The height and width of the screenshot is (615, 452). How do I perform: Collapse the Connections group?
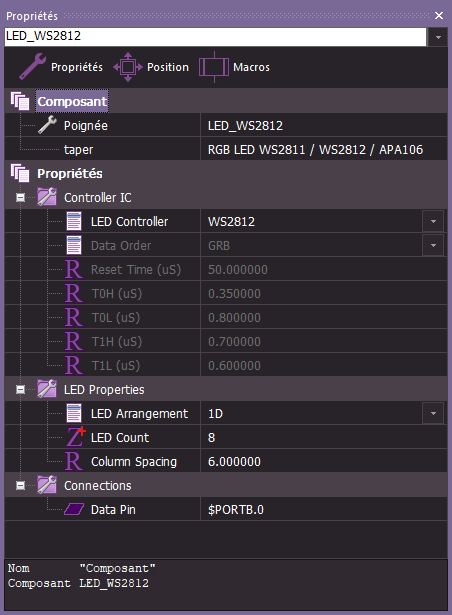tap(20, 486)
